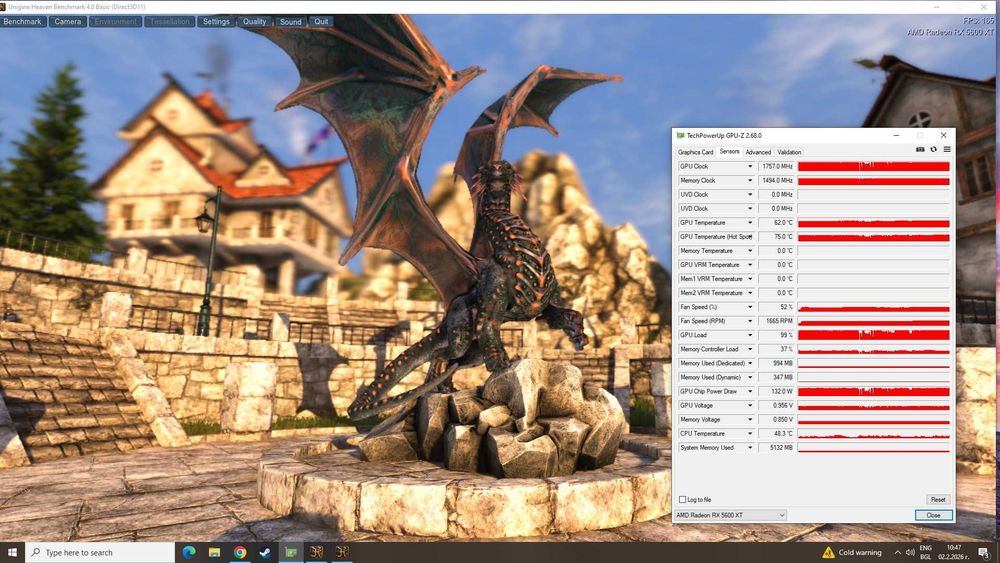Launch Google Chrome from the taskbar
Viewport: 1000px width, 563px height.
point(240,552)
